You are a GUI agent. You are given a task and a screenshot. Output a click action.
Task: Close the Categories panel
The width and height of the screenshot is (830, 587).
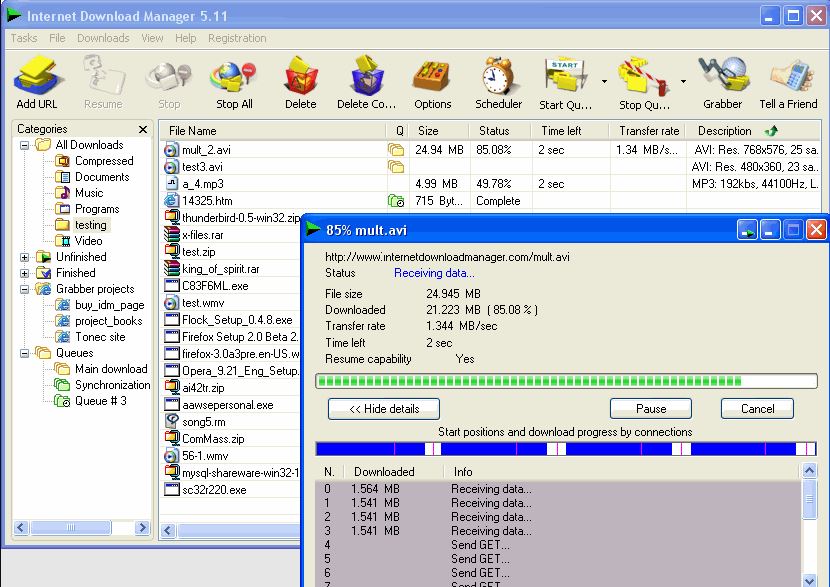point(142,129)
